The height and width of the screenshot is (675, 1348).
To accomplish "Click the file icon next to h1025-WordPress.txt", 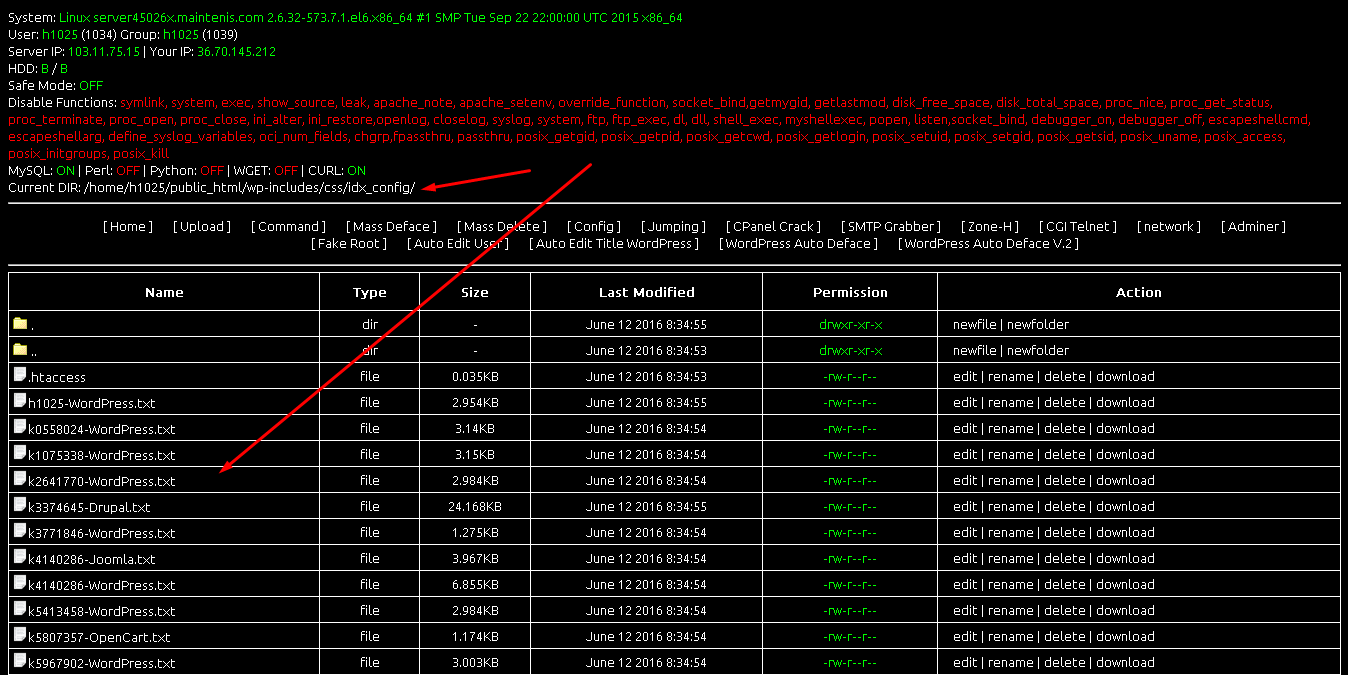I will click(x=20, y=402).
